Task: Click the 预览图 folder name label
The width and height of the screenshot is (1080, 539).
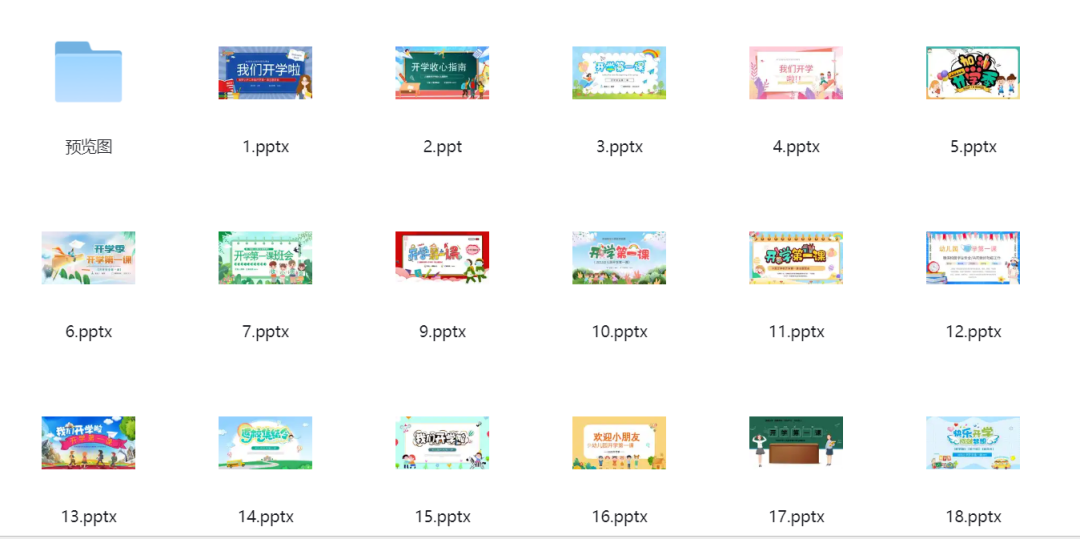Action: point(89,147)
